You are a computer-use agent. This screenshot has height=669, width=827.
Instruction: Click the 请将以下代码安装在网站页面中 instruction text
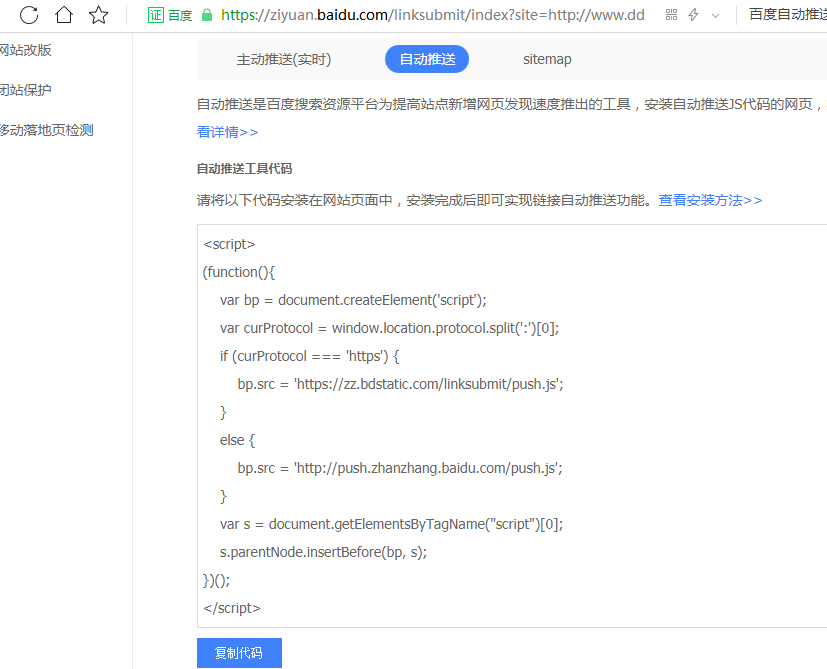tap(426, 200)
